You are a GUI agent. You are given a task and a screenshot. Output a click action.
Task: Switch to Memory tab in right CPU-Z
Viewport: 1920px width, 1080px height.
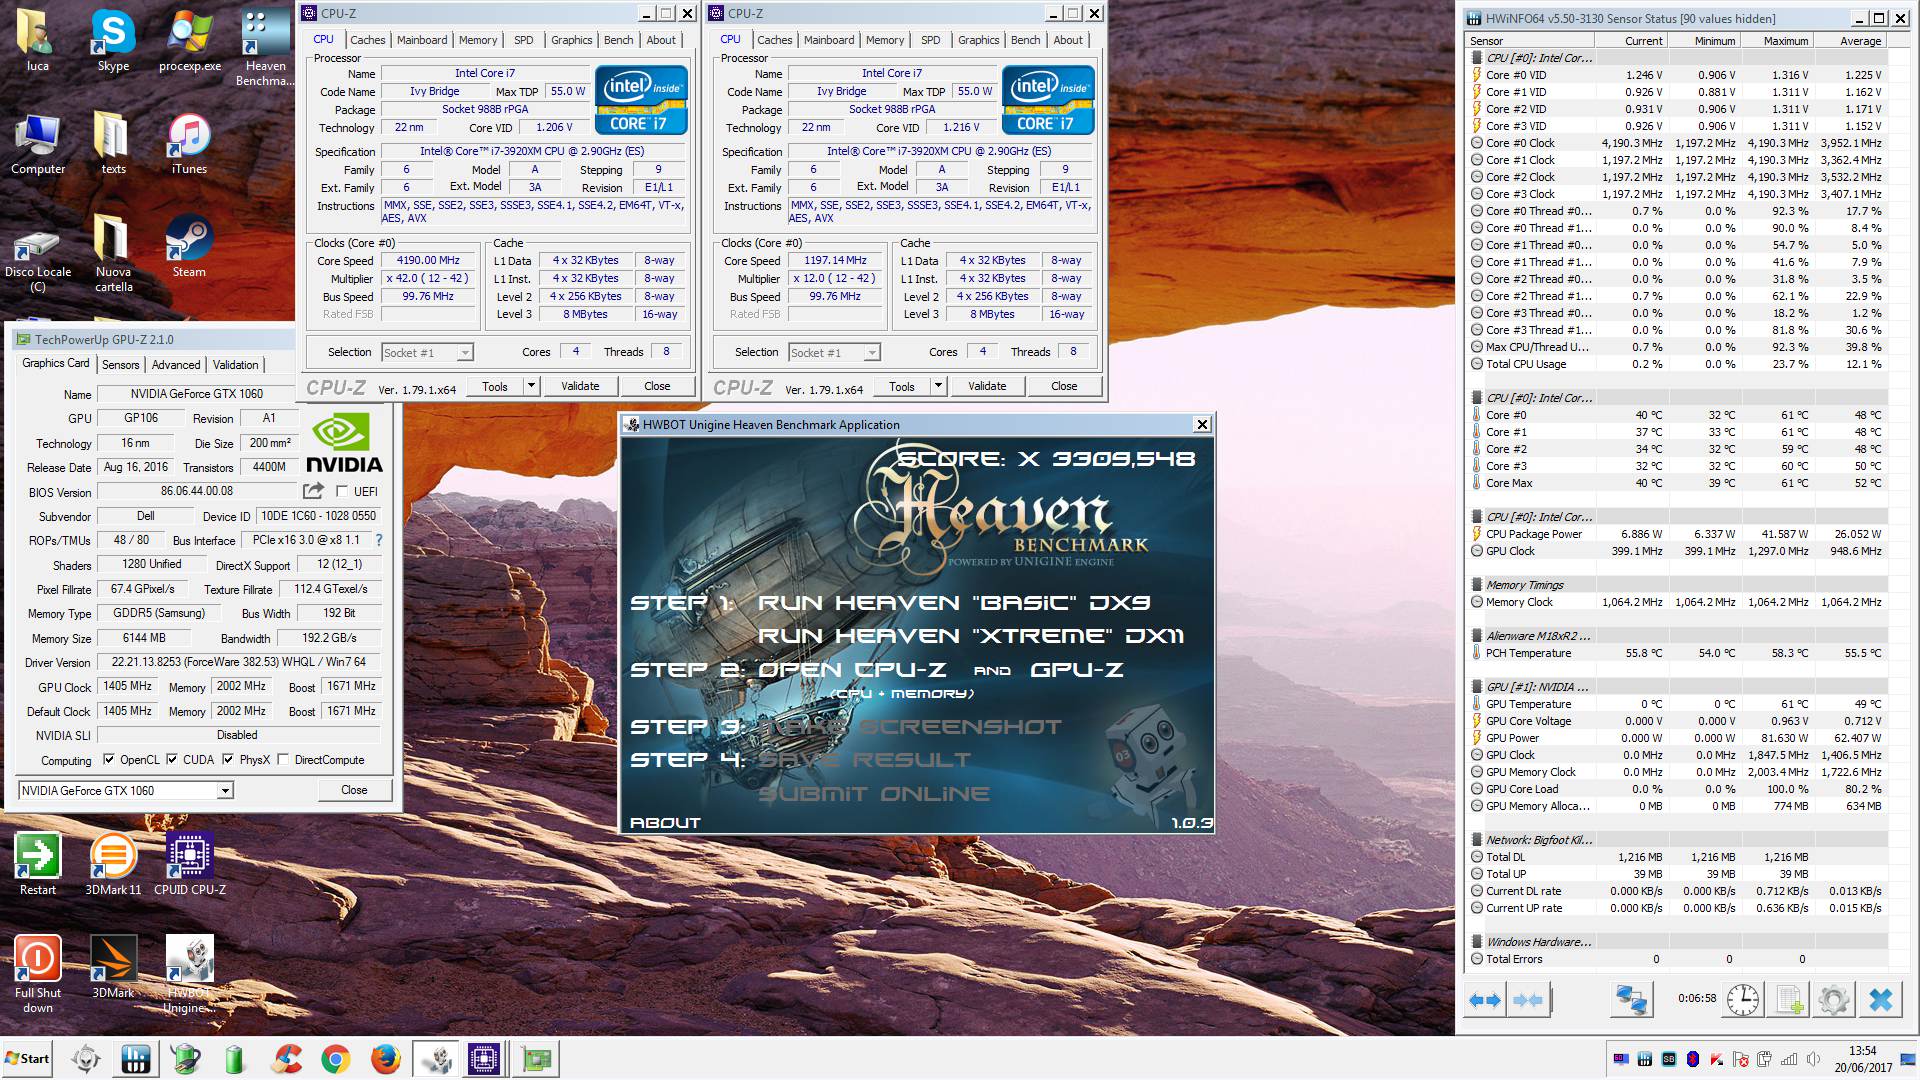885,40
